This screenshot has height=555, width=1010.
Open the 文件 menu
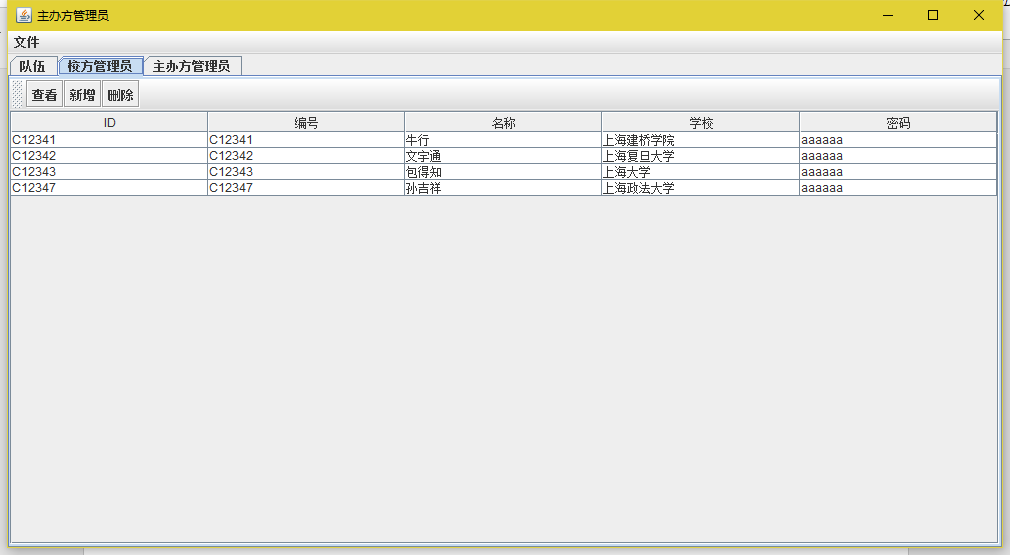(x=26, y=42)
